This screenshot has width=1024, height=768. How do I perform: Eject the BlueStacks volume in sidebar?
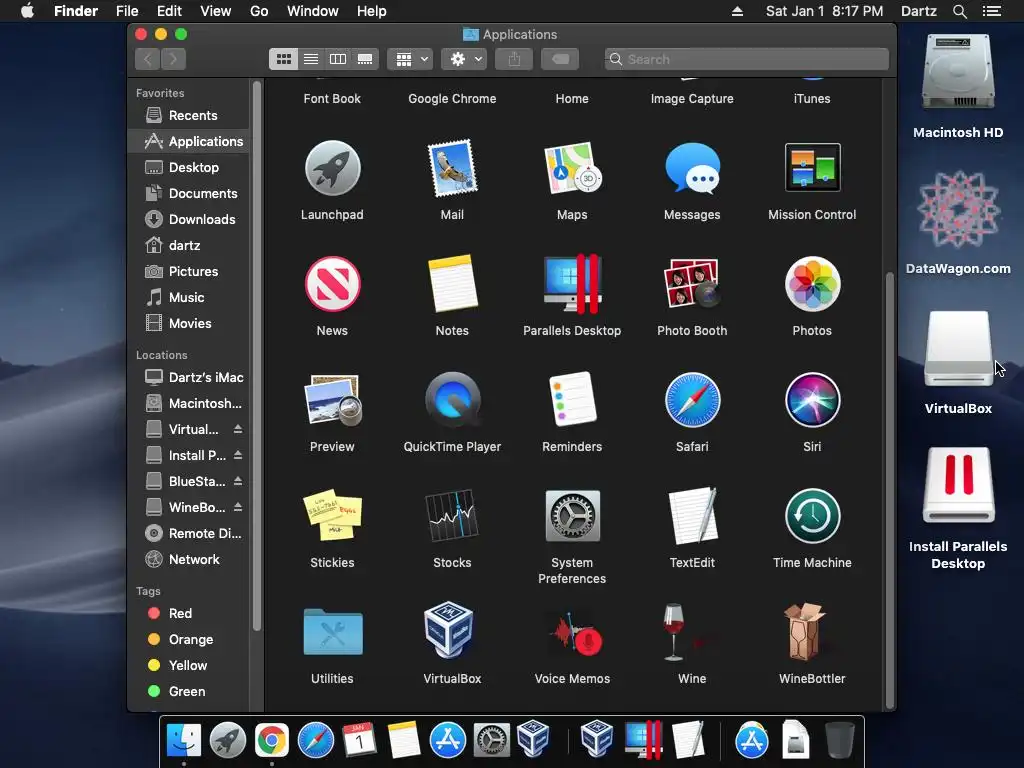pos(238,481)
